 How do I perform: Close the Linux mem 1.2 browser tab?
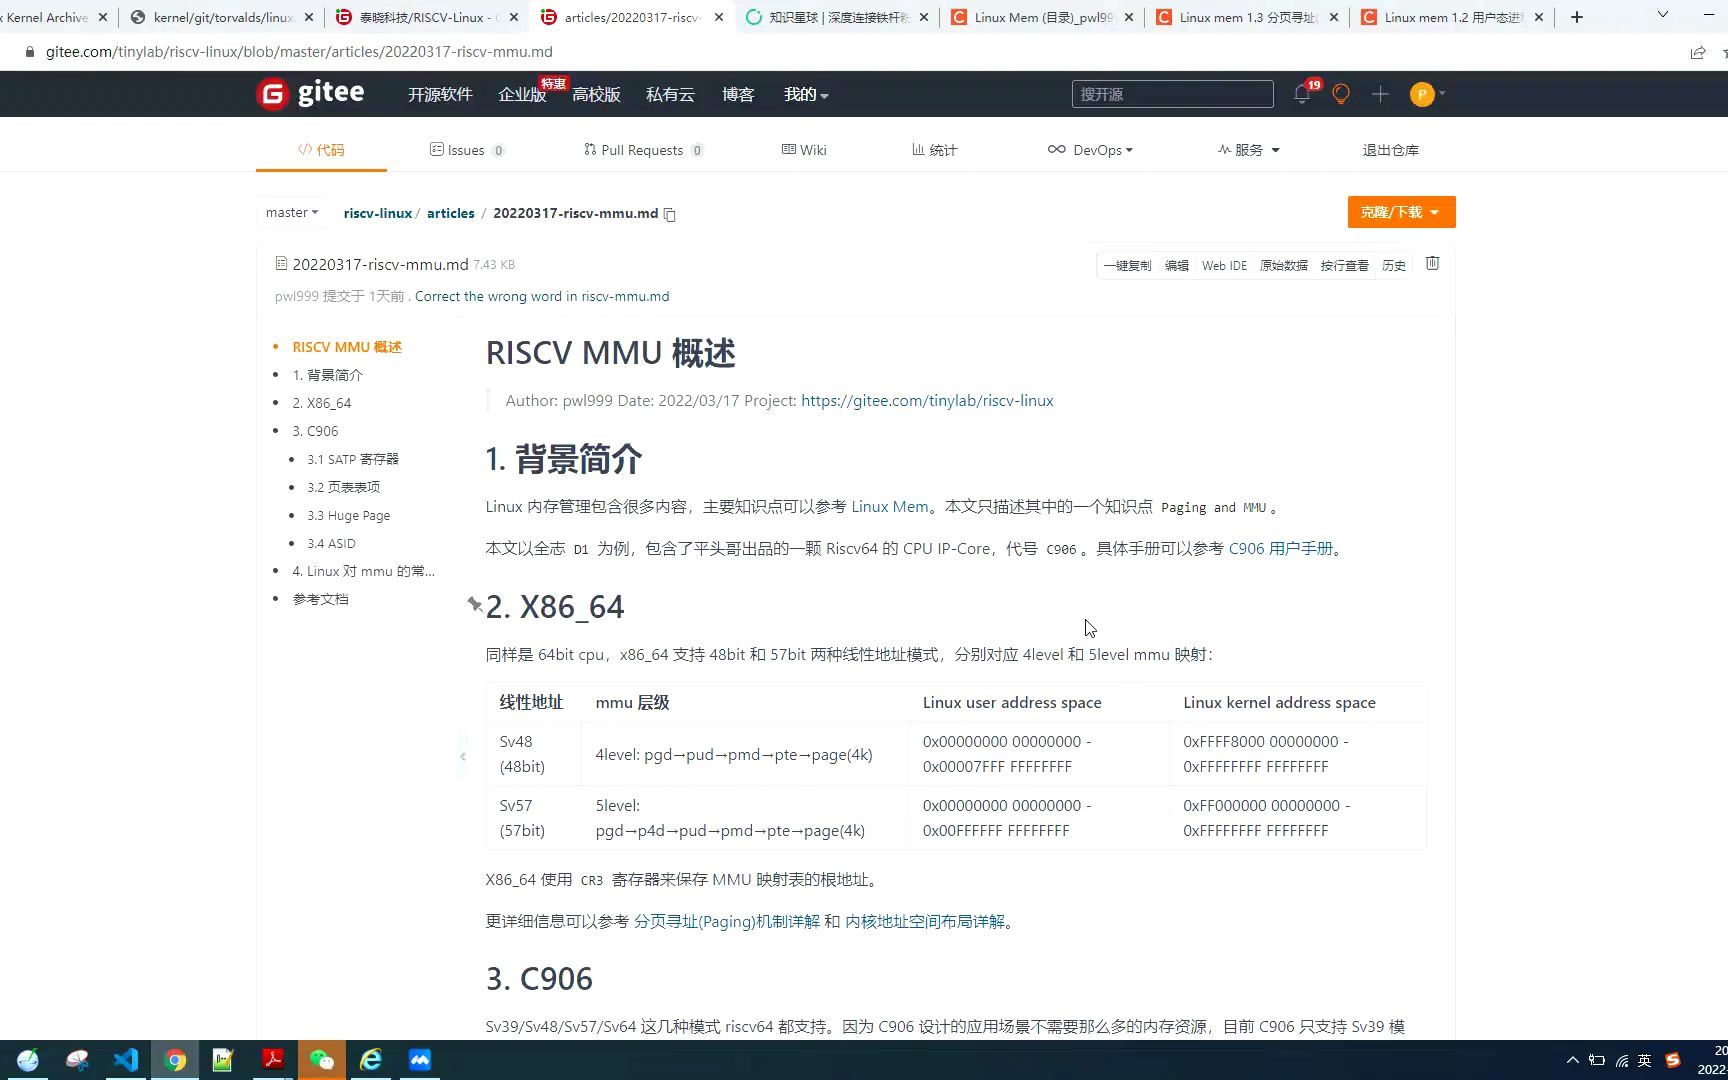coord(1538,17)
